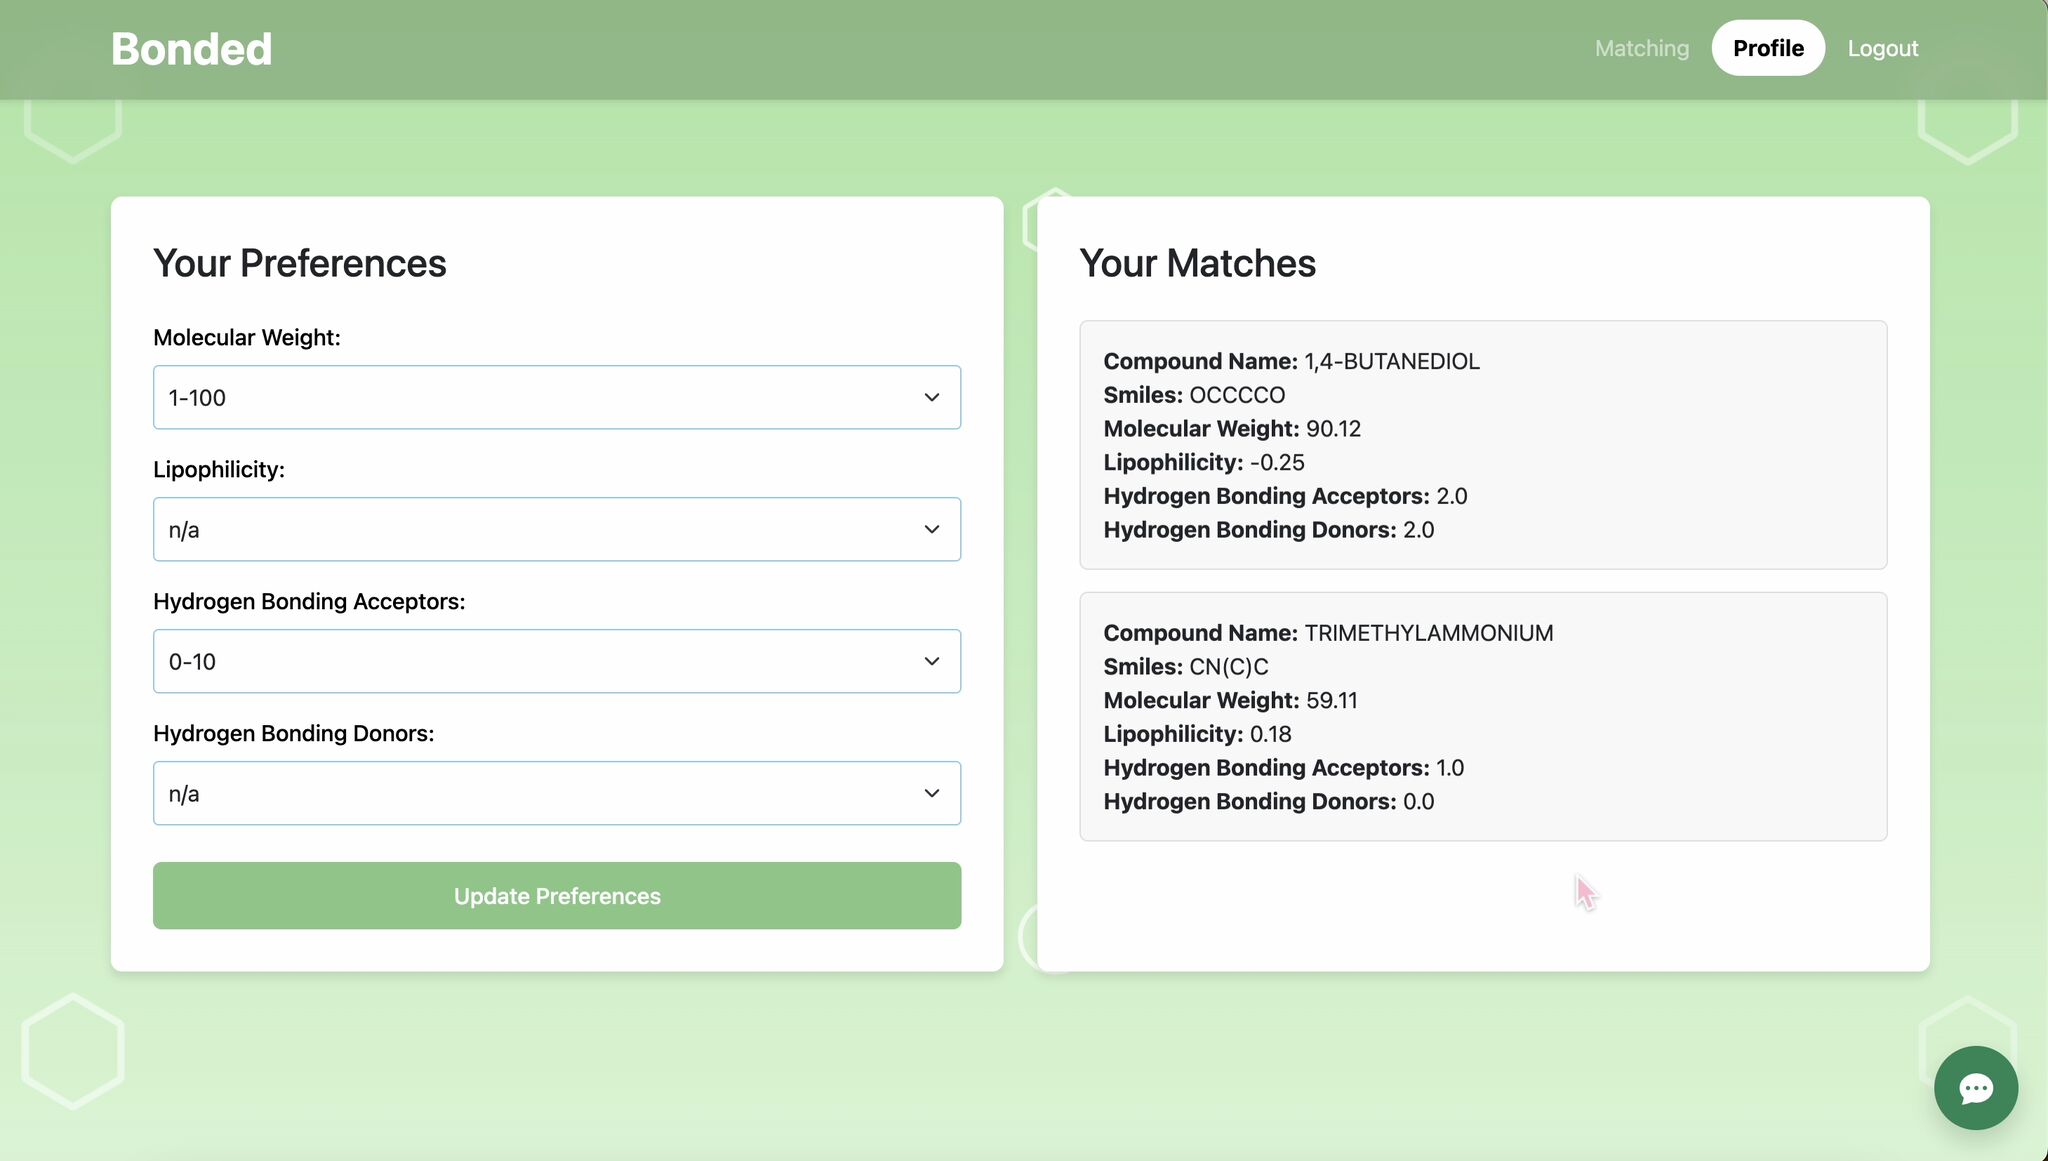Click the CN(C)C Smiles value
Screen dimensions: 2048x1161
click(x=1229, y=667)
